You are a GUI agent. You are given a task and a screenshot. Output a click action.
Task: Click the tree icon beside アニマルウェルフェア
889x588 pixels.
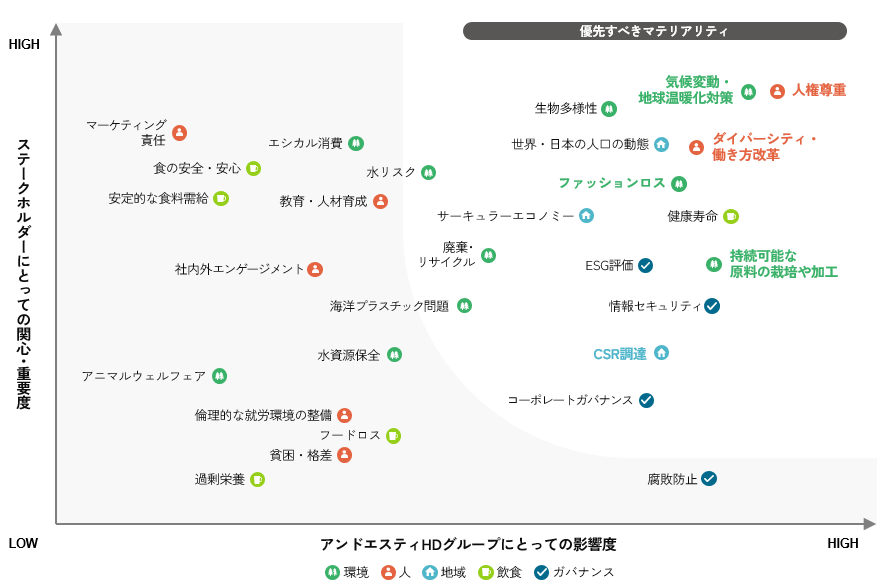219,376
